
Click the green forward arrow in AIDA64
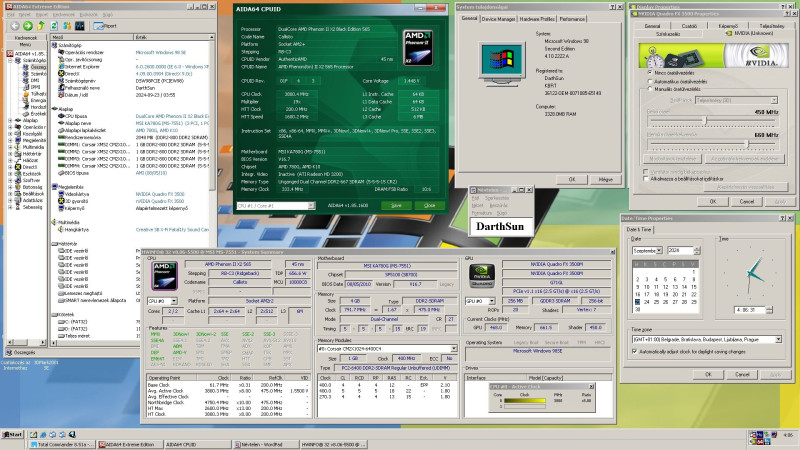coord(28,26)
